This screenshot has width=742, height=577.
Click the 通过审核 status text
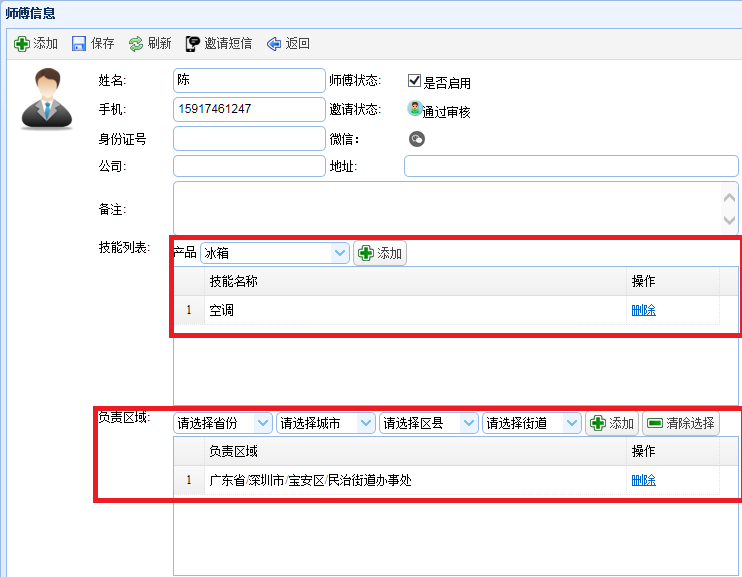point(446,112)
